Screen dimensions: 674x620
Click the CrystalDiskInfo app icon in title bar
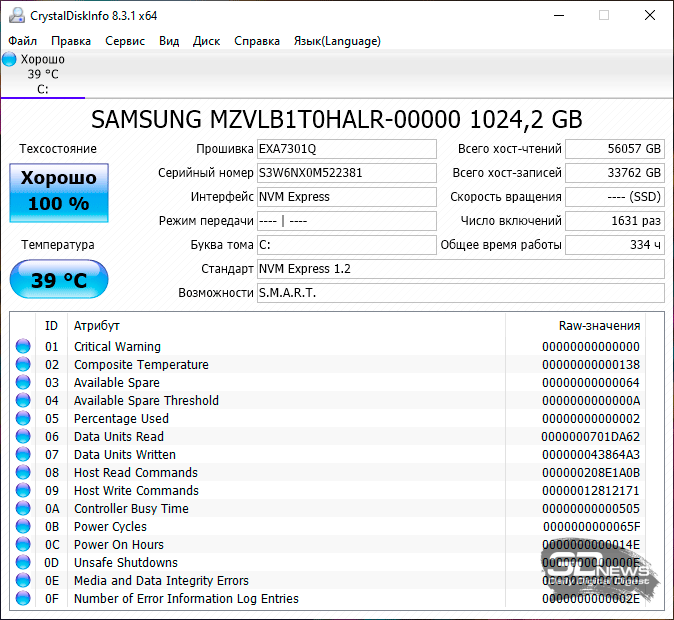click(17, 15)
